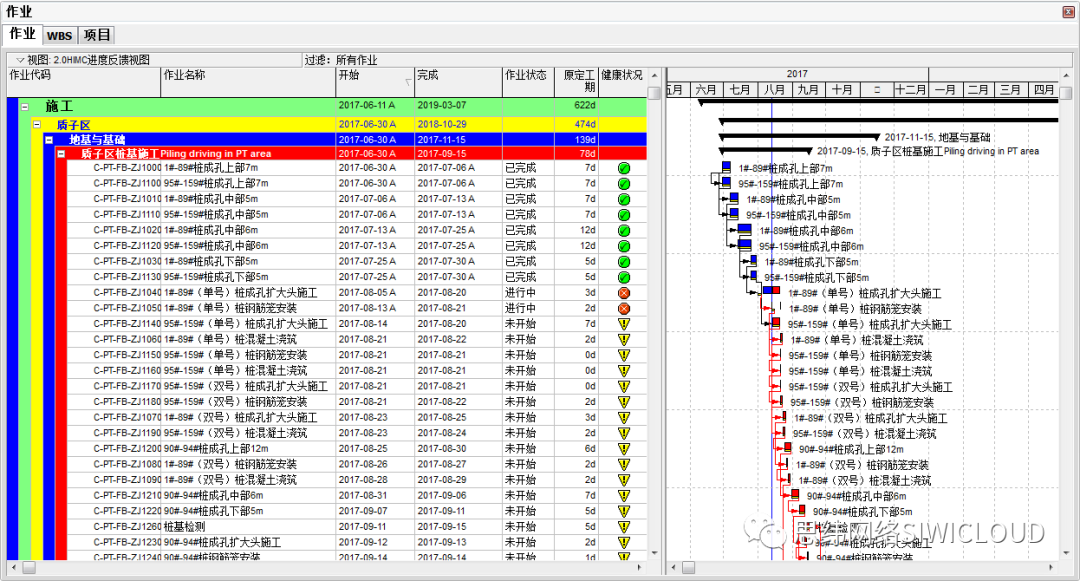Sort by the 作业代码 column header
The height and width of the screenshot is (581, 1080).
(83, 82)
